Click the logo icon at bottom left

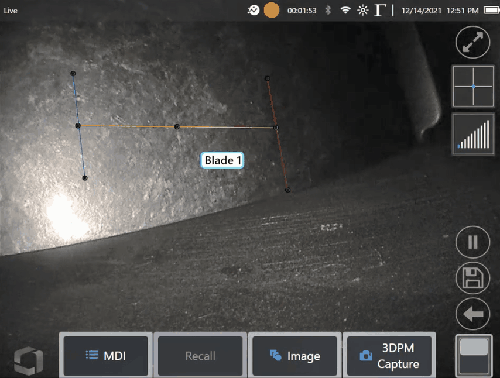(x=28, y=361)
